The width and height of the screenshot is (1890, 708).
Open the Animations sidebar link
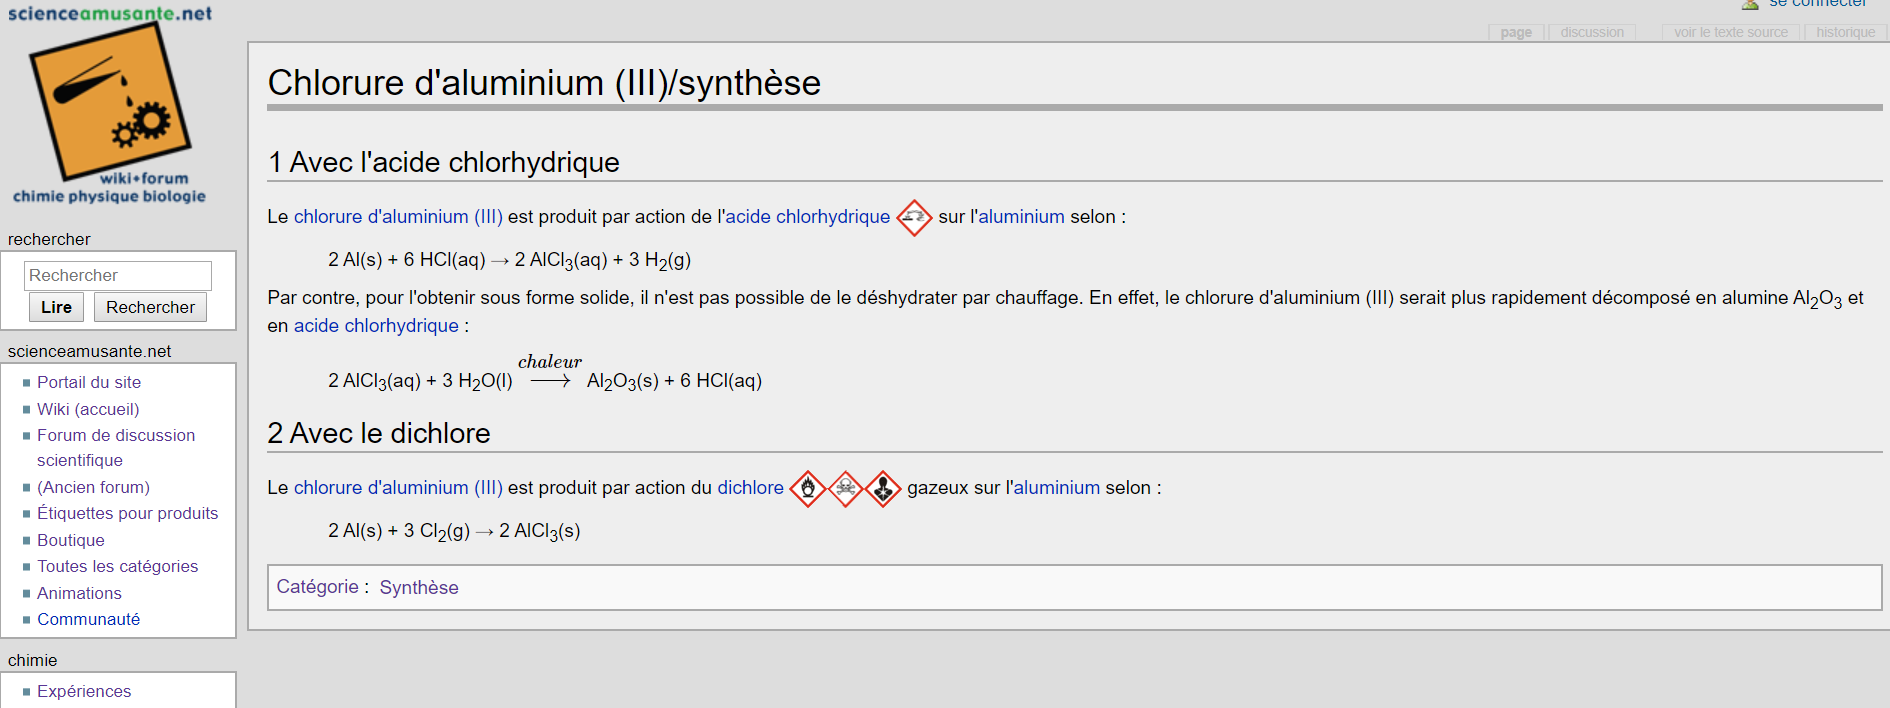tap(79, 593)
